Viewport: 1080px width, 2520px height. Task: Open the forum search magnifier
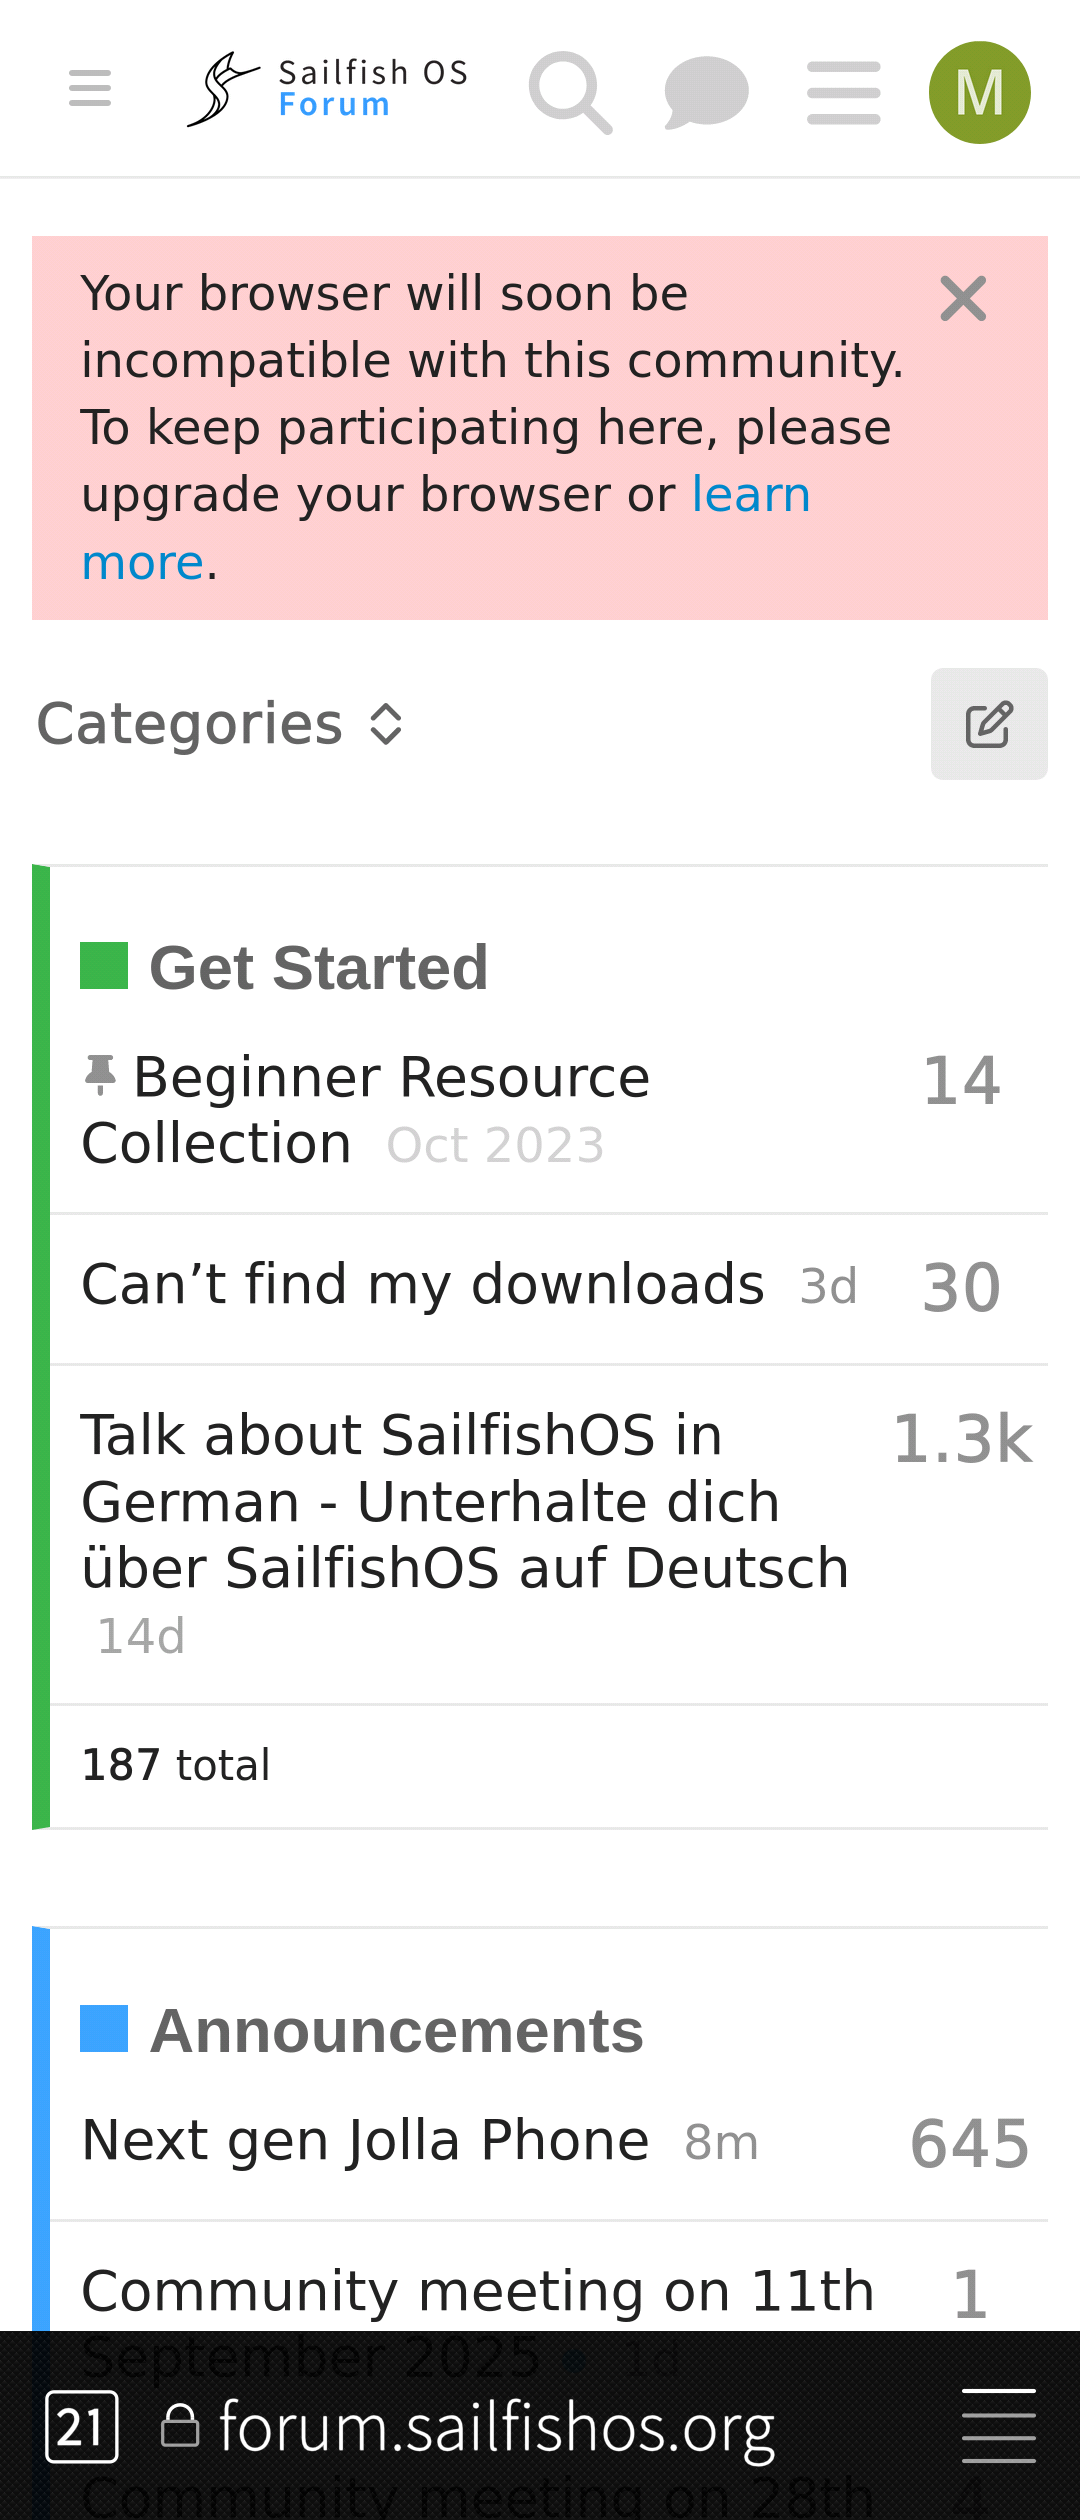click(x=570, y=92)
